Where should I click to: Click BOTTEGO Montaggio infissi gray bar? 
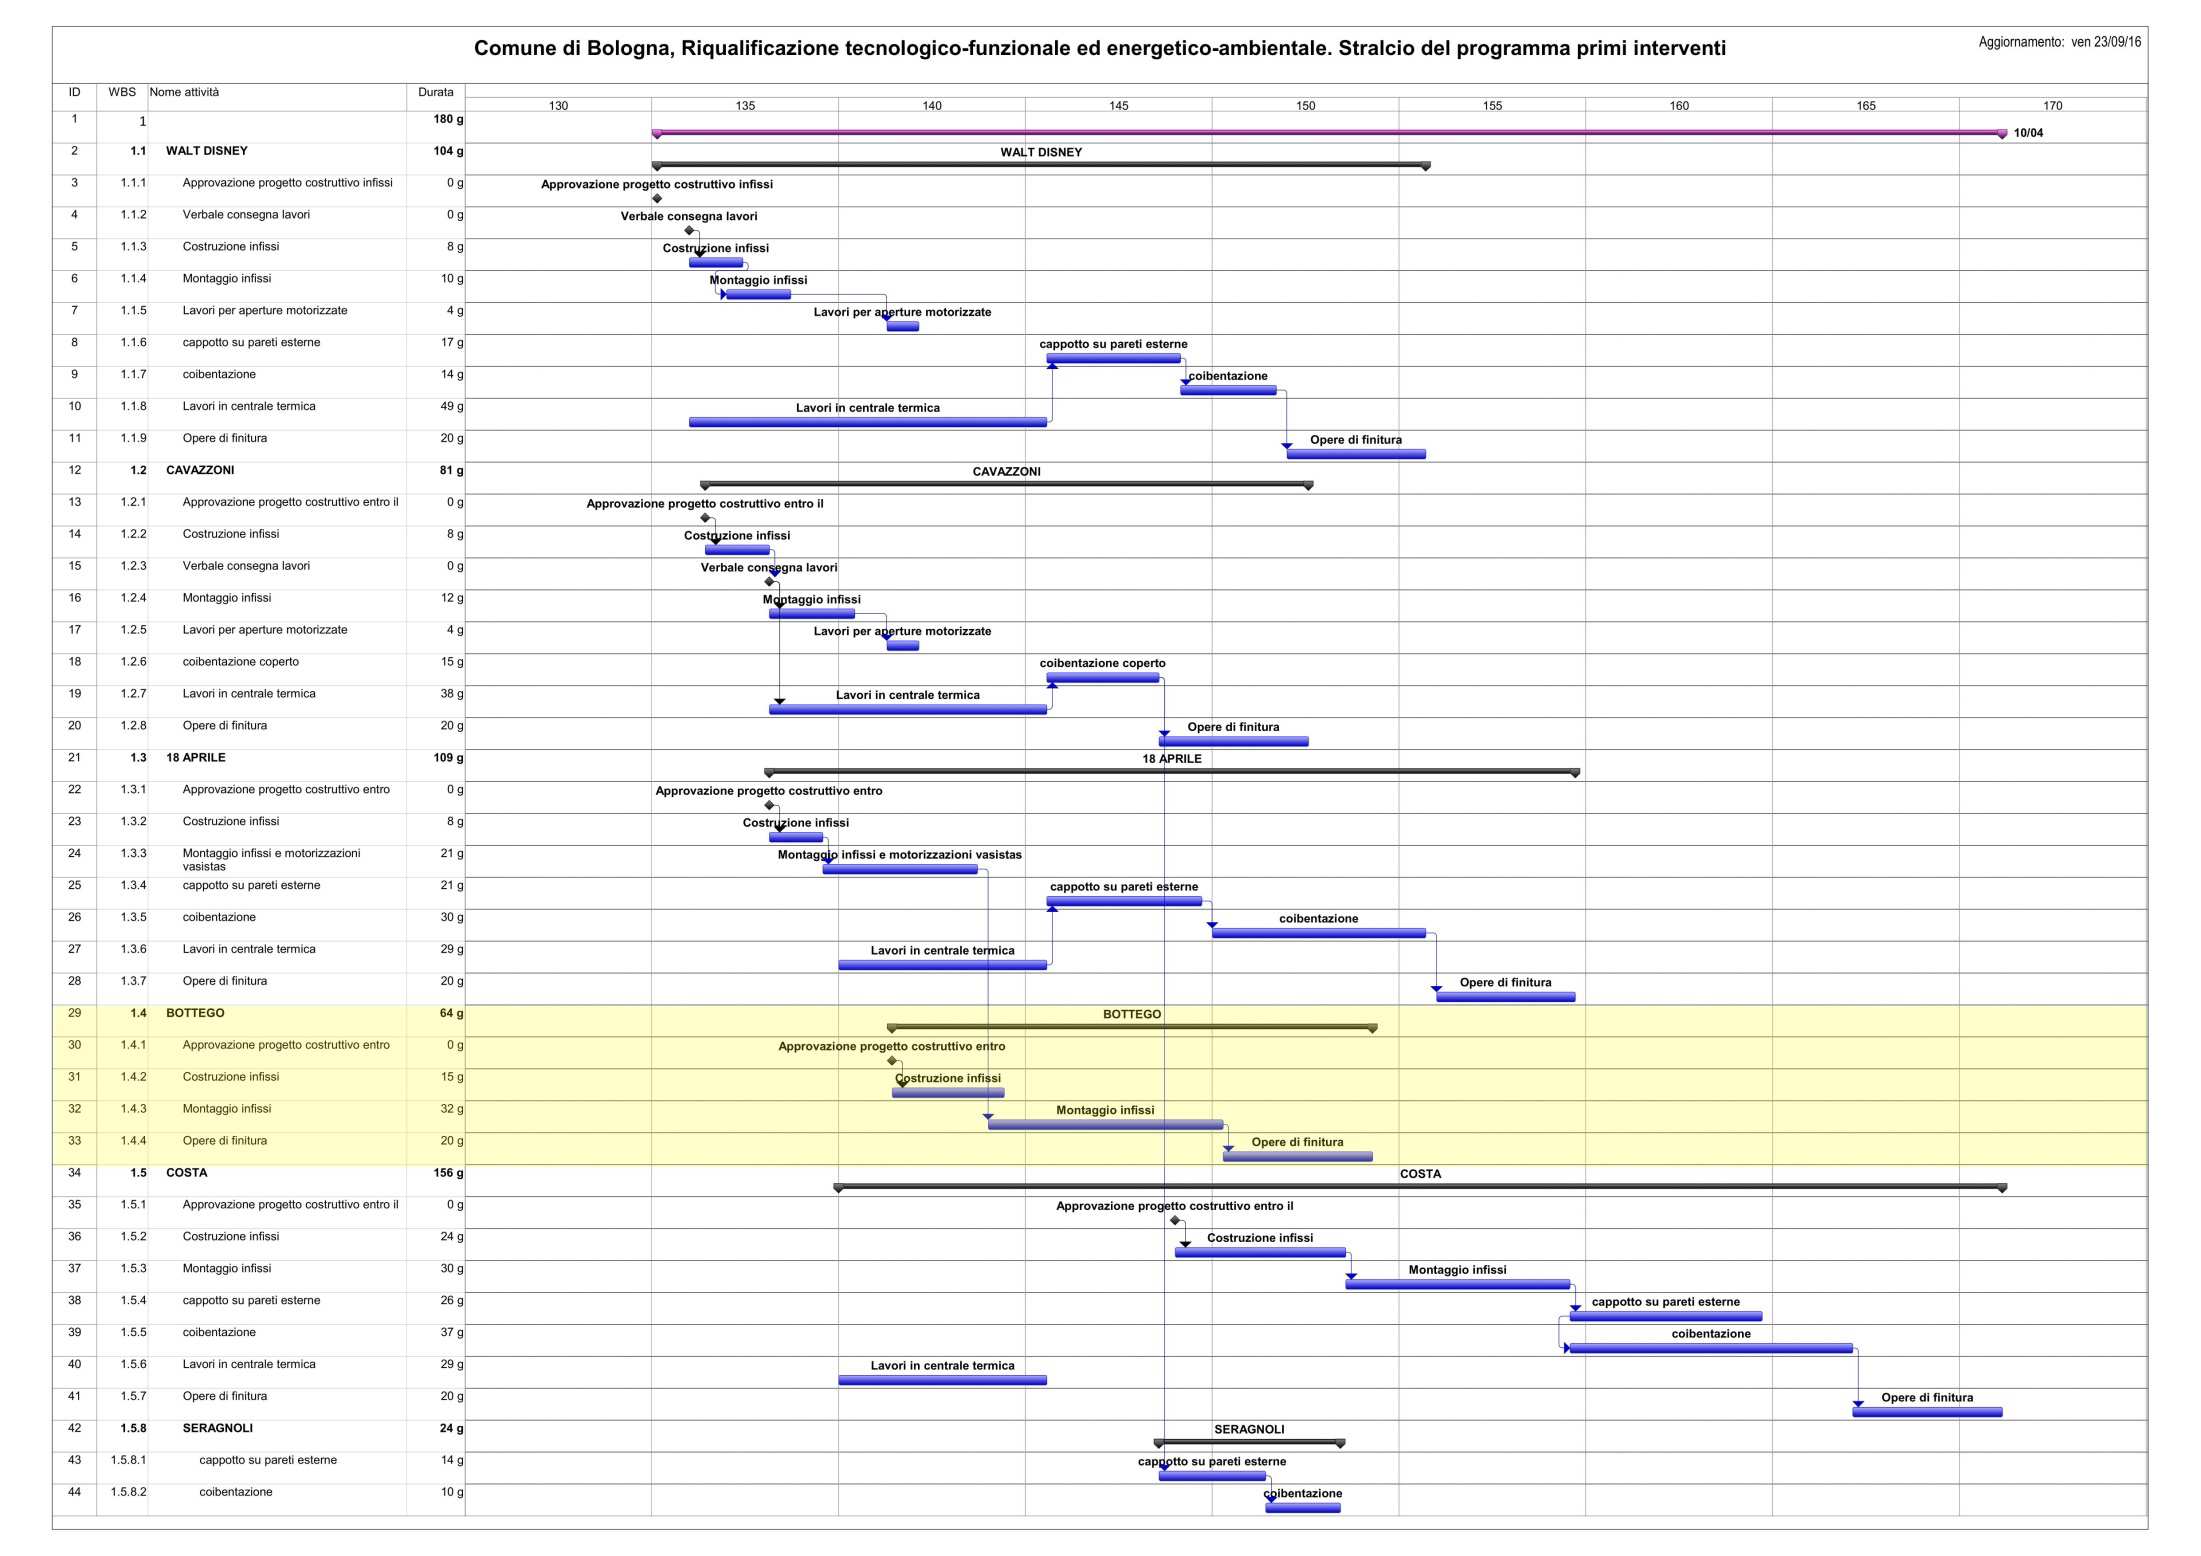[1105, 1125]
